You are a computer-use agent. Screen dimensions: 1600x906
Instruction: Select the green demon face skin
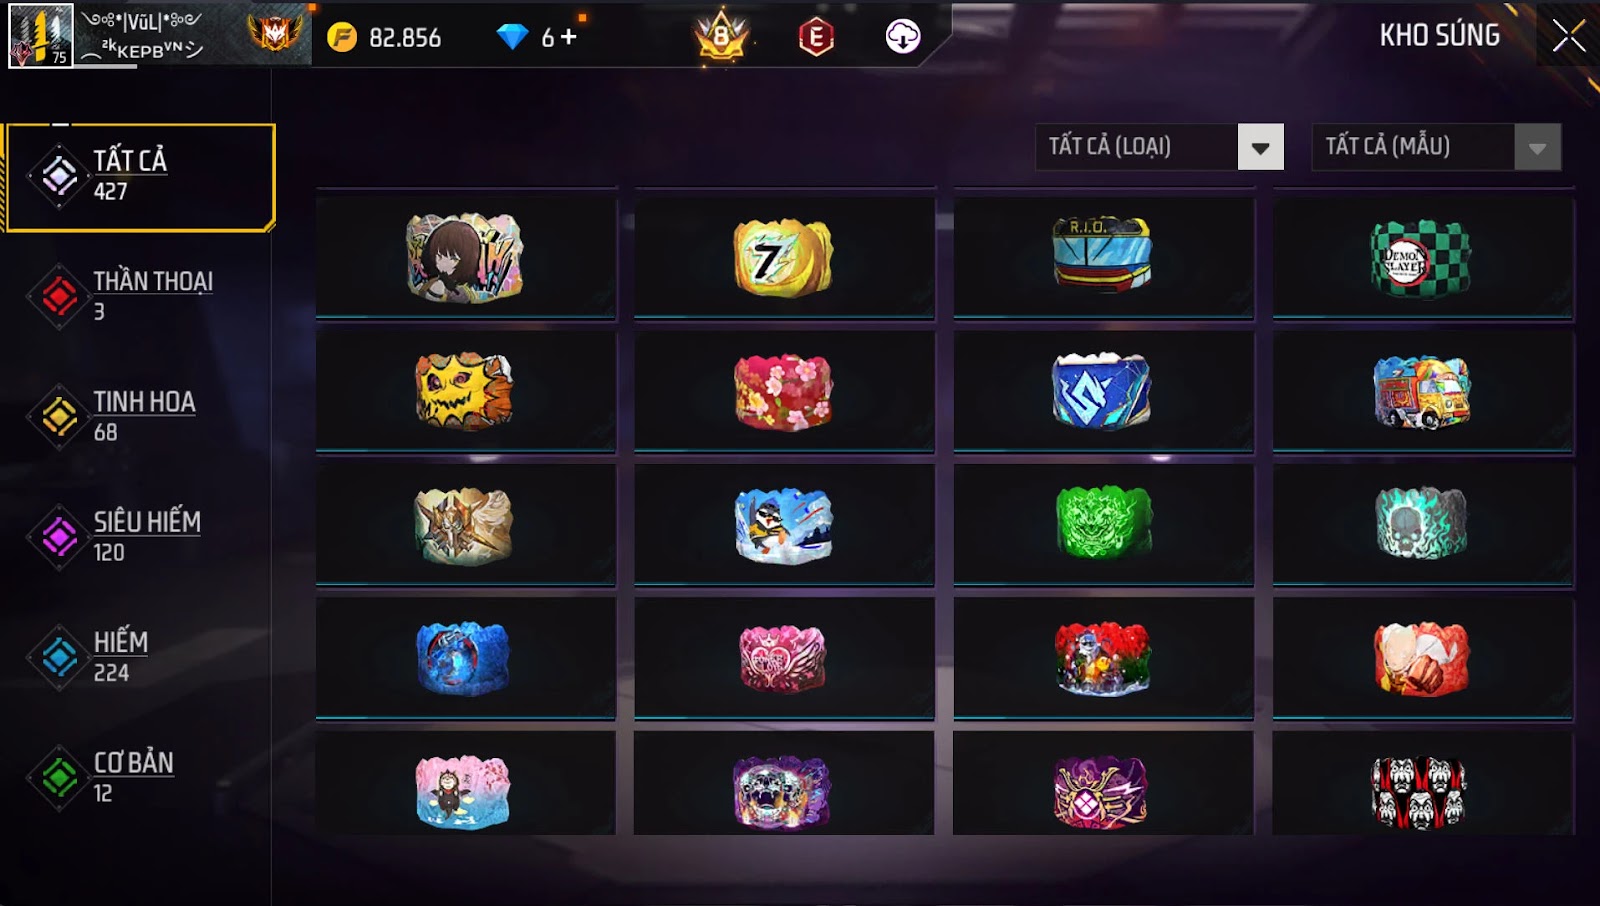1103,524
